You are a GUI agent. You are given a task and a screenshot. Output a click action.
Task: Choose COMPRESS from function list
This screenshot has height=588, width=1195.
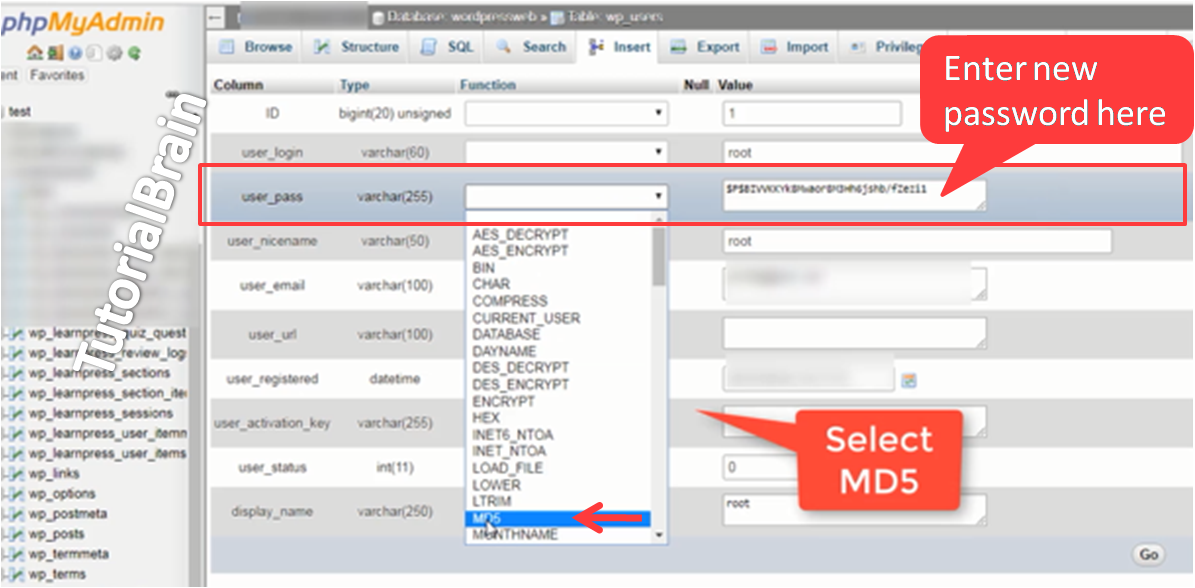[x=558, y=301]
